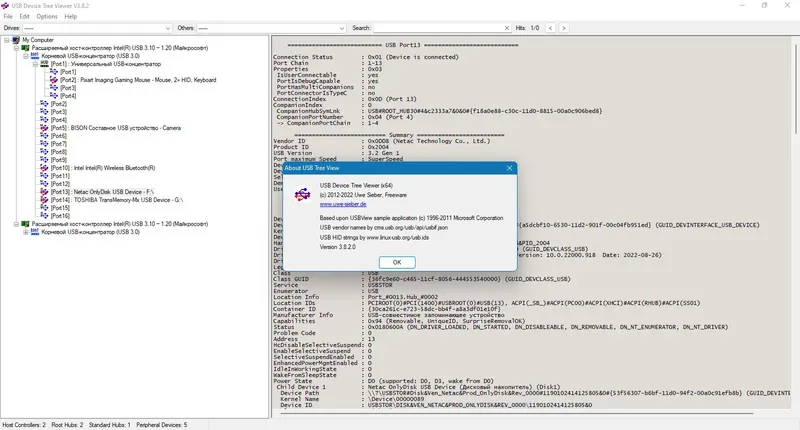Image resolution: width=800 pixels, height=430 pixels.
Task: Click the Netac OnlyDisk device icon
Action: pos(44,192)
